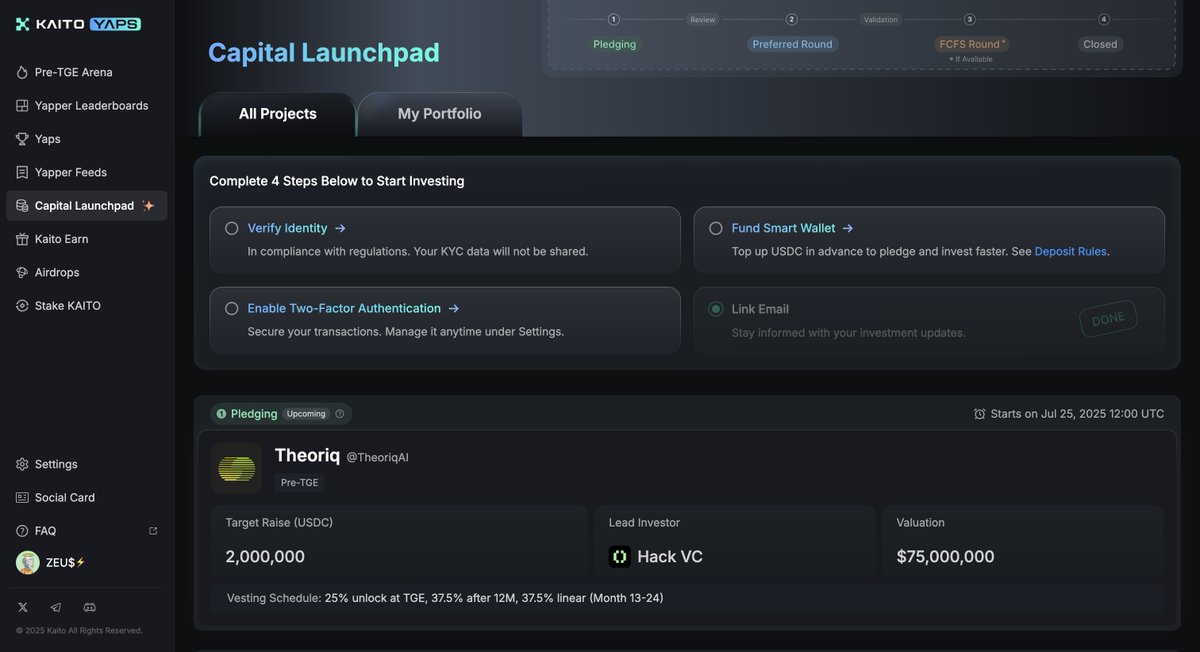This screenshot has width=1200, height=652.
Task: Click the alarm clock icon by start date
Action: click(980, 414)
